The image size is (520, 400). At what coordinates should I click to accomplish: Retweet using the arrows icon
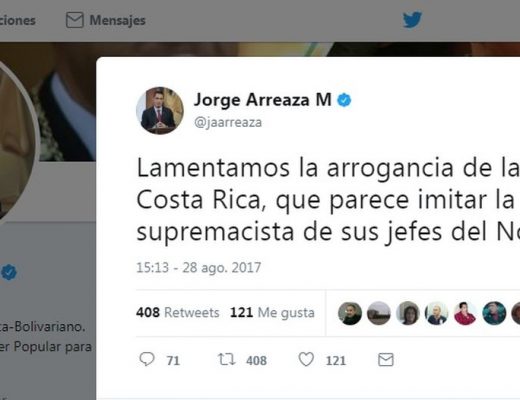227,360
